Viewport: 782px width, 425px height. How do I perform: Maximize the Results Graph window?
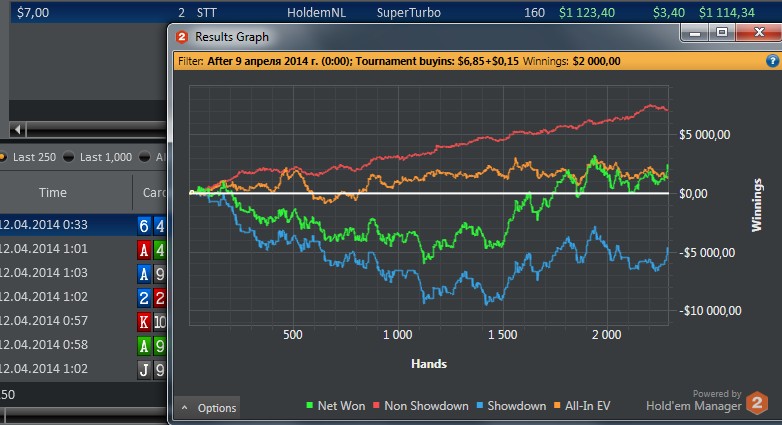coord(722,33)
